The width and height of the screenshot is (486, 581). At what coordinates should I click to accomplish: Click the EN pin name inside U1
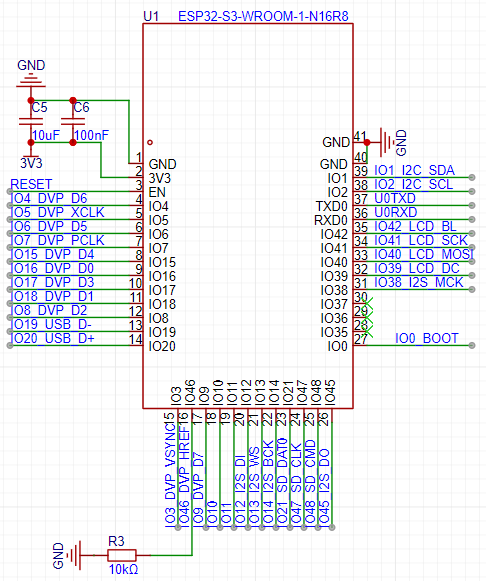(x=157, y=192)
